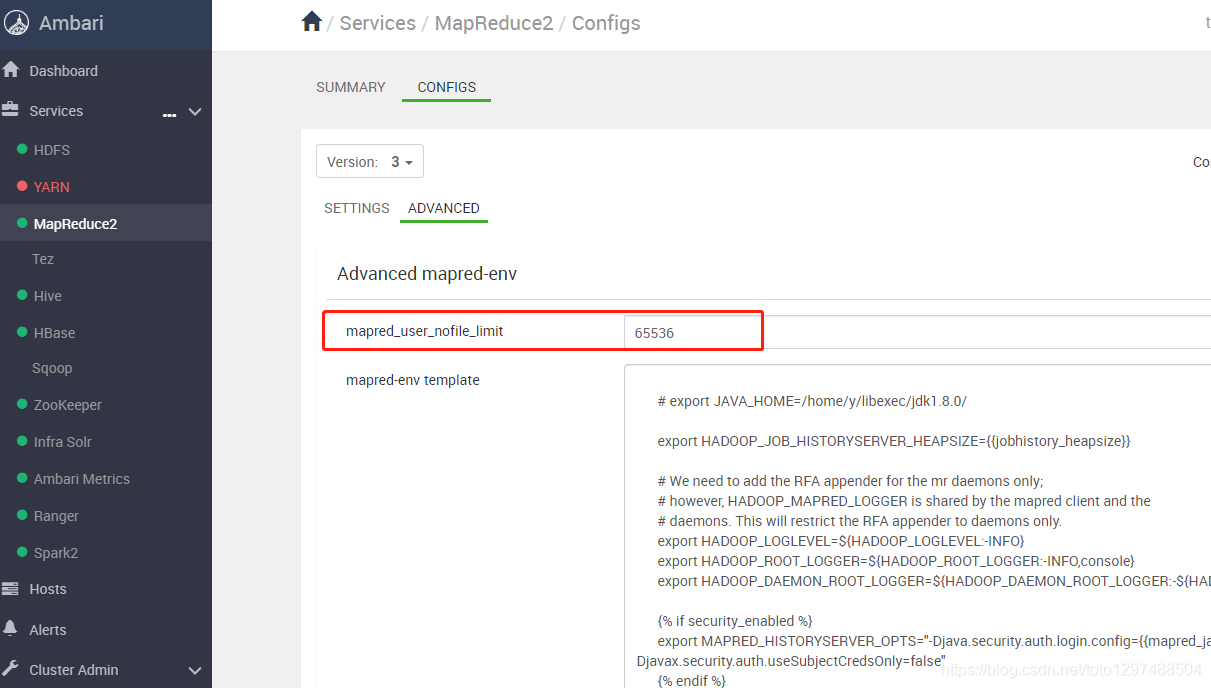
Task: Click the Hosts server icon
Action: 11,589
